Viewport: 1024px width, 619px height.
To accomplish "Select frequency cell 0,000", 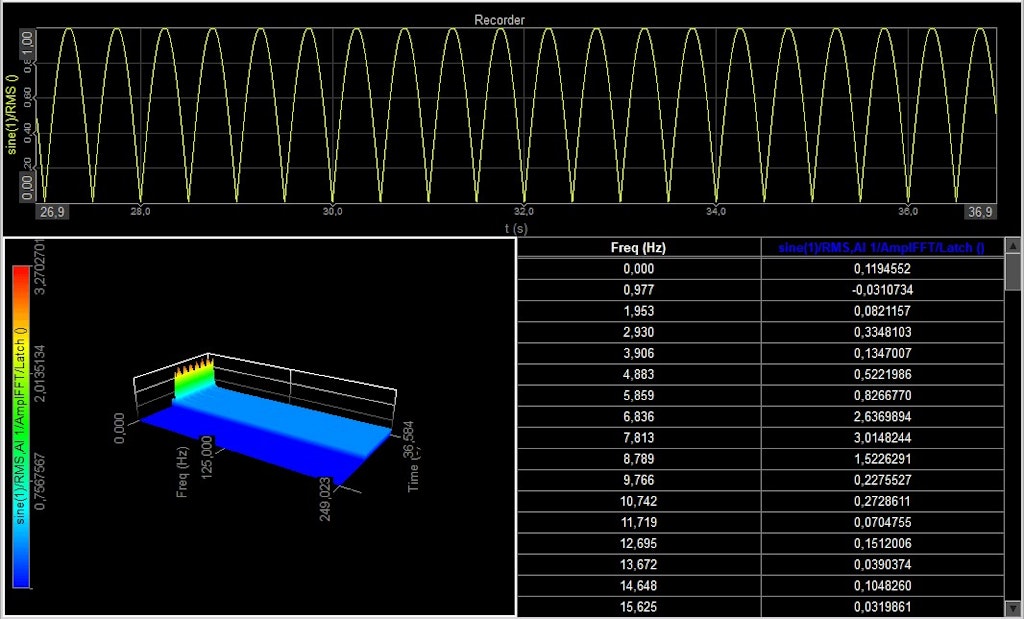I will 639,268.
